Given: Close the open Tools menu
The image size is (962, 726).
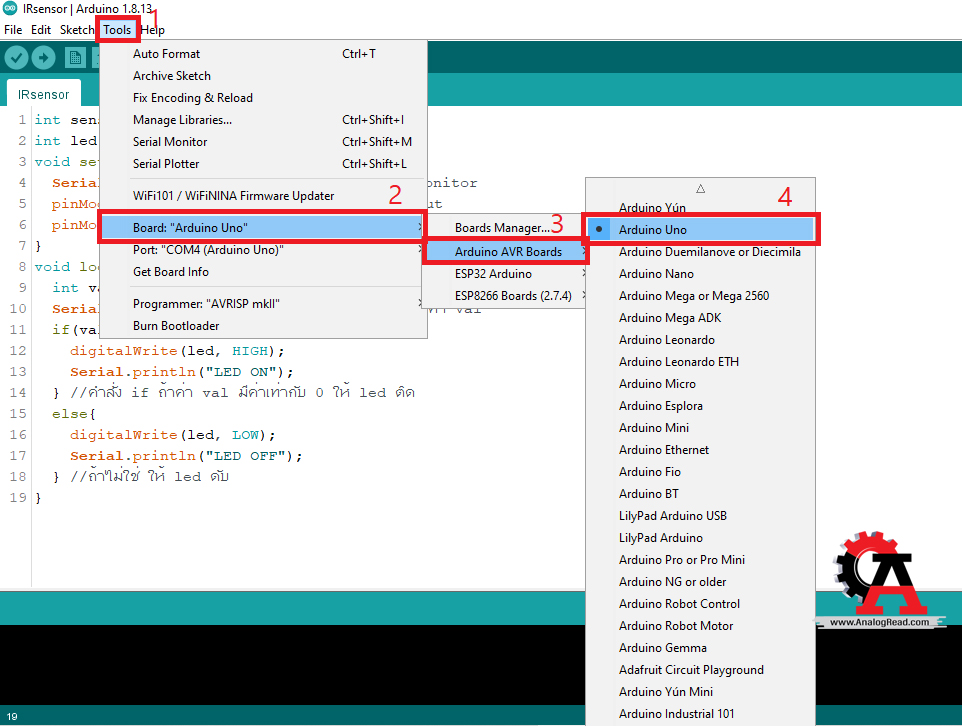Looking at the screenshot, I should click(x=117, y=29).
